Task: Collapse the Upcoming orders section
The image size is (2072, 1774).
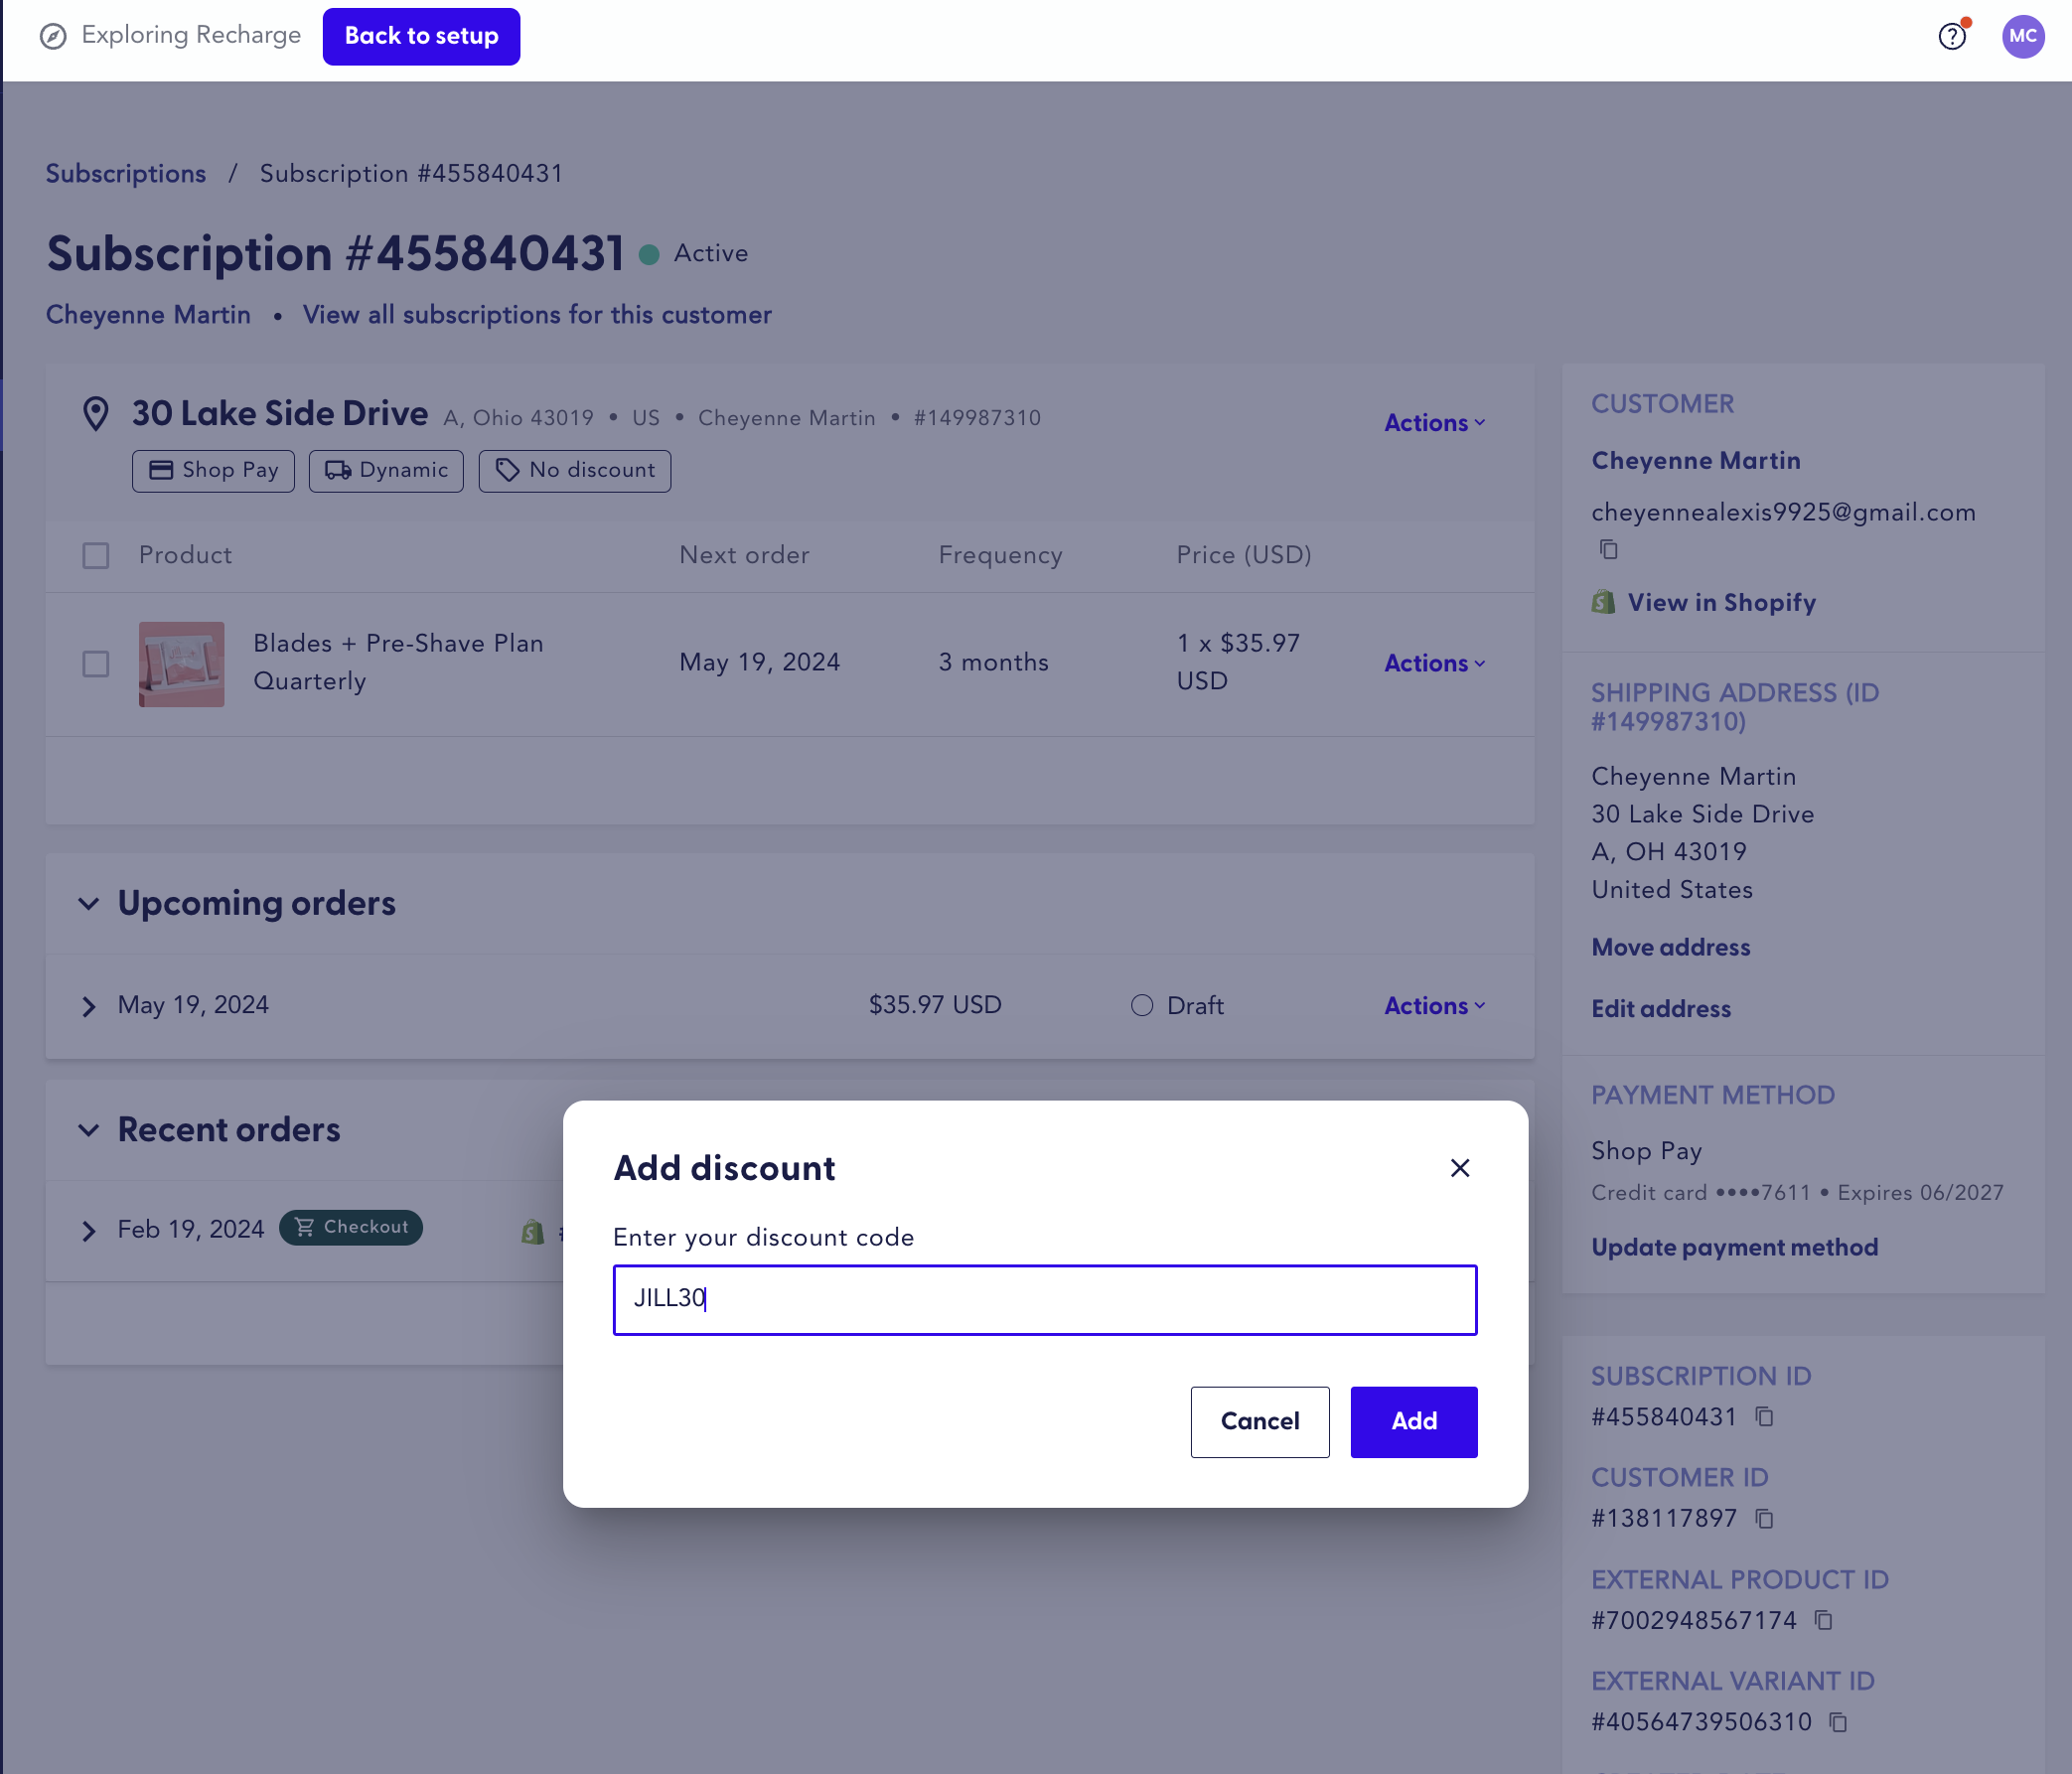Action: 88,903
